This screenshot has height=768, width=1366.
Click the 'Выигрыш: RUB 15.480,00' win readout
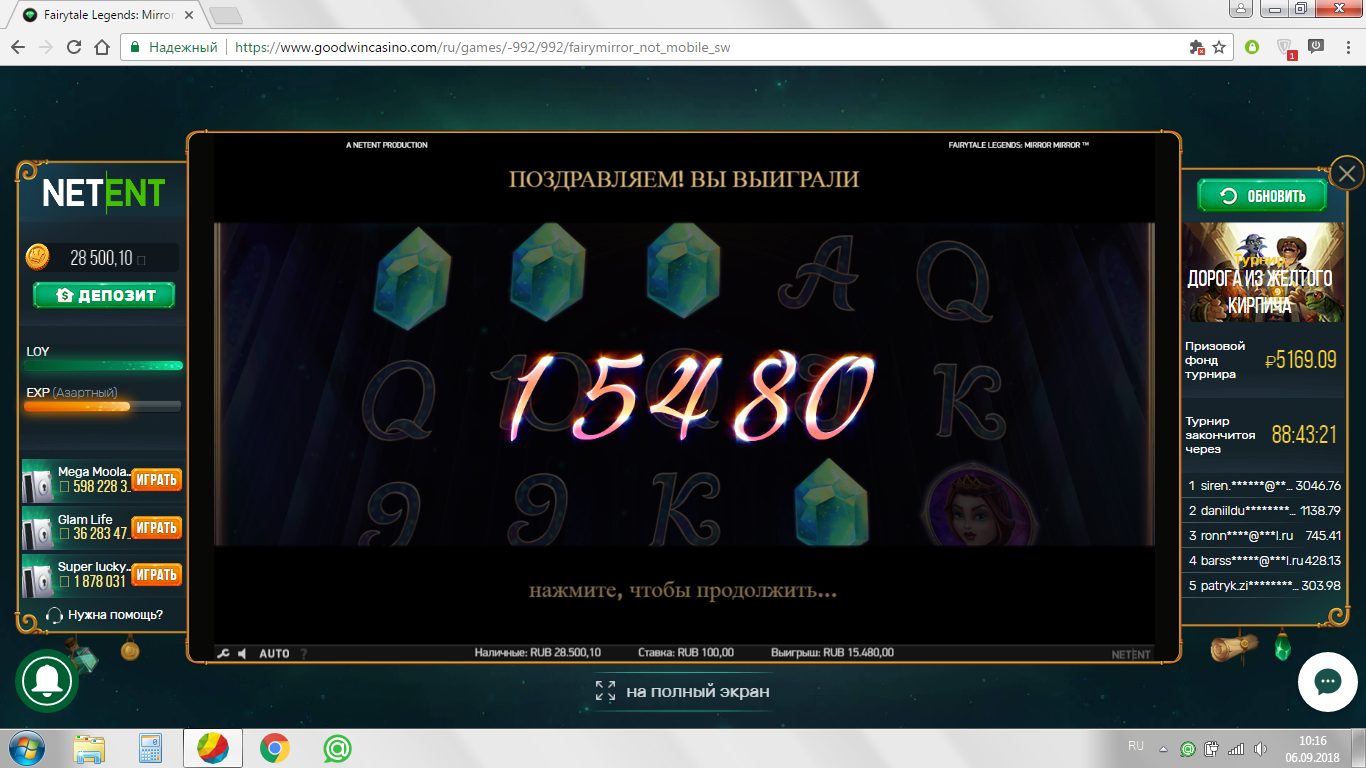point(832,653)
